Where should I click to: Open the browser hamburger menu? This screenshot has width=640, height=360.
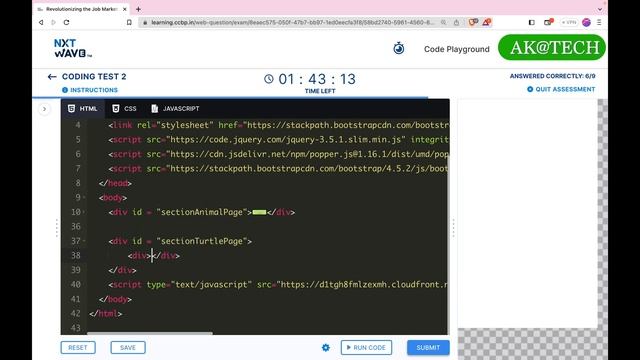pos(599,22)
